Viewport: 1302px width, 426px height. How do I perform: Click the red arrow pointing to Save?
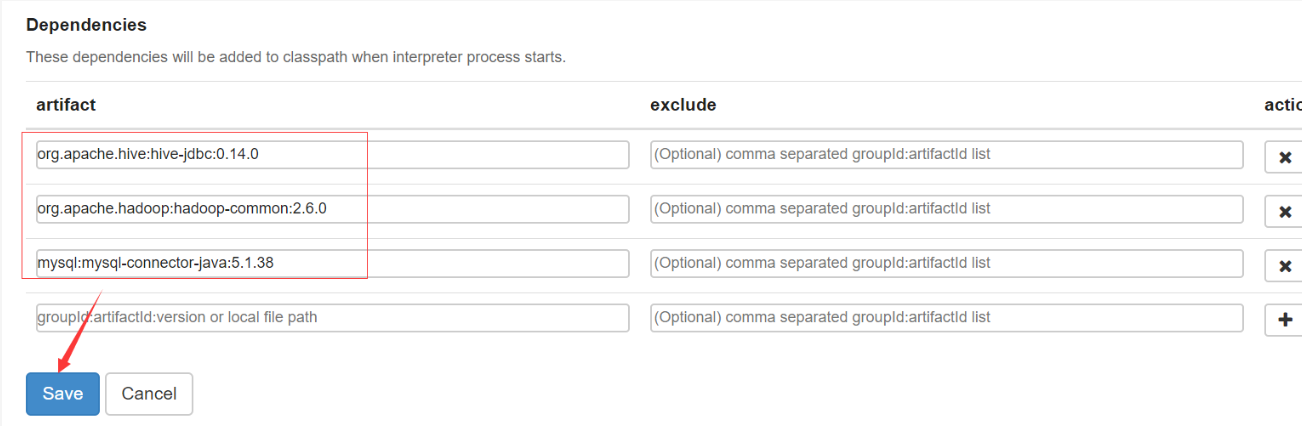tap(81, 330)
